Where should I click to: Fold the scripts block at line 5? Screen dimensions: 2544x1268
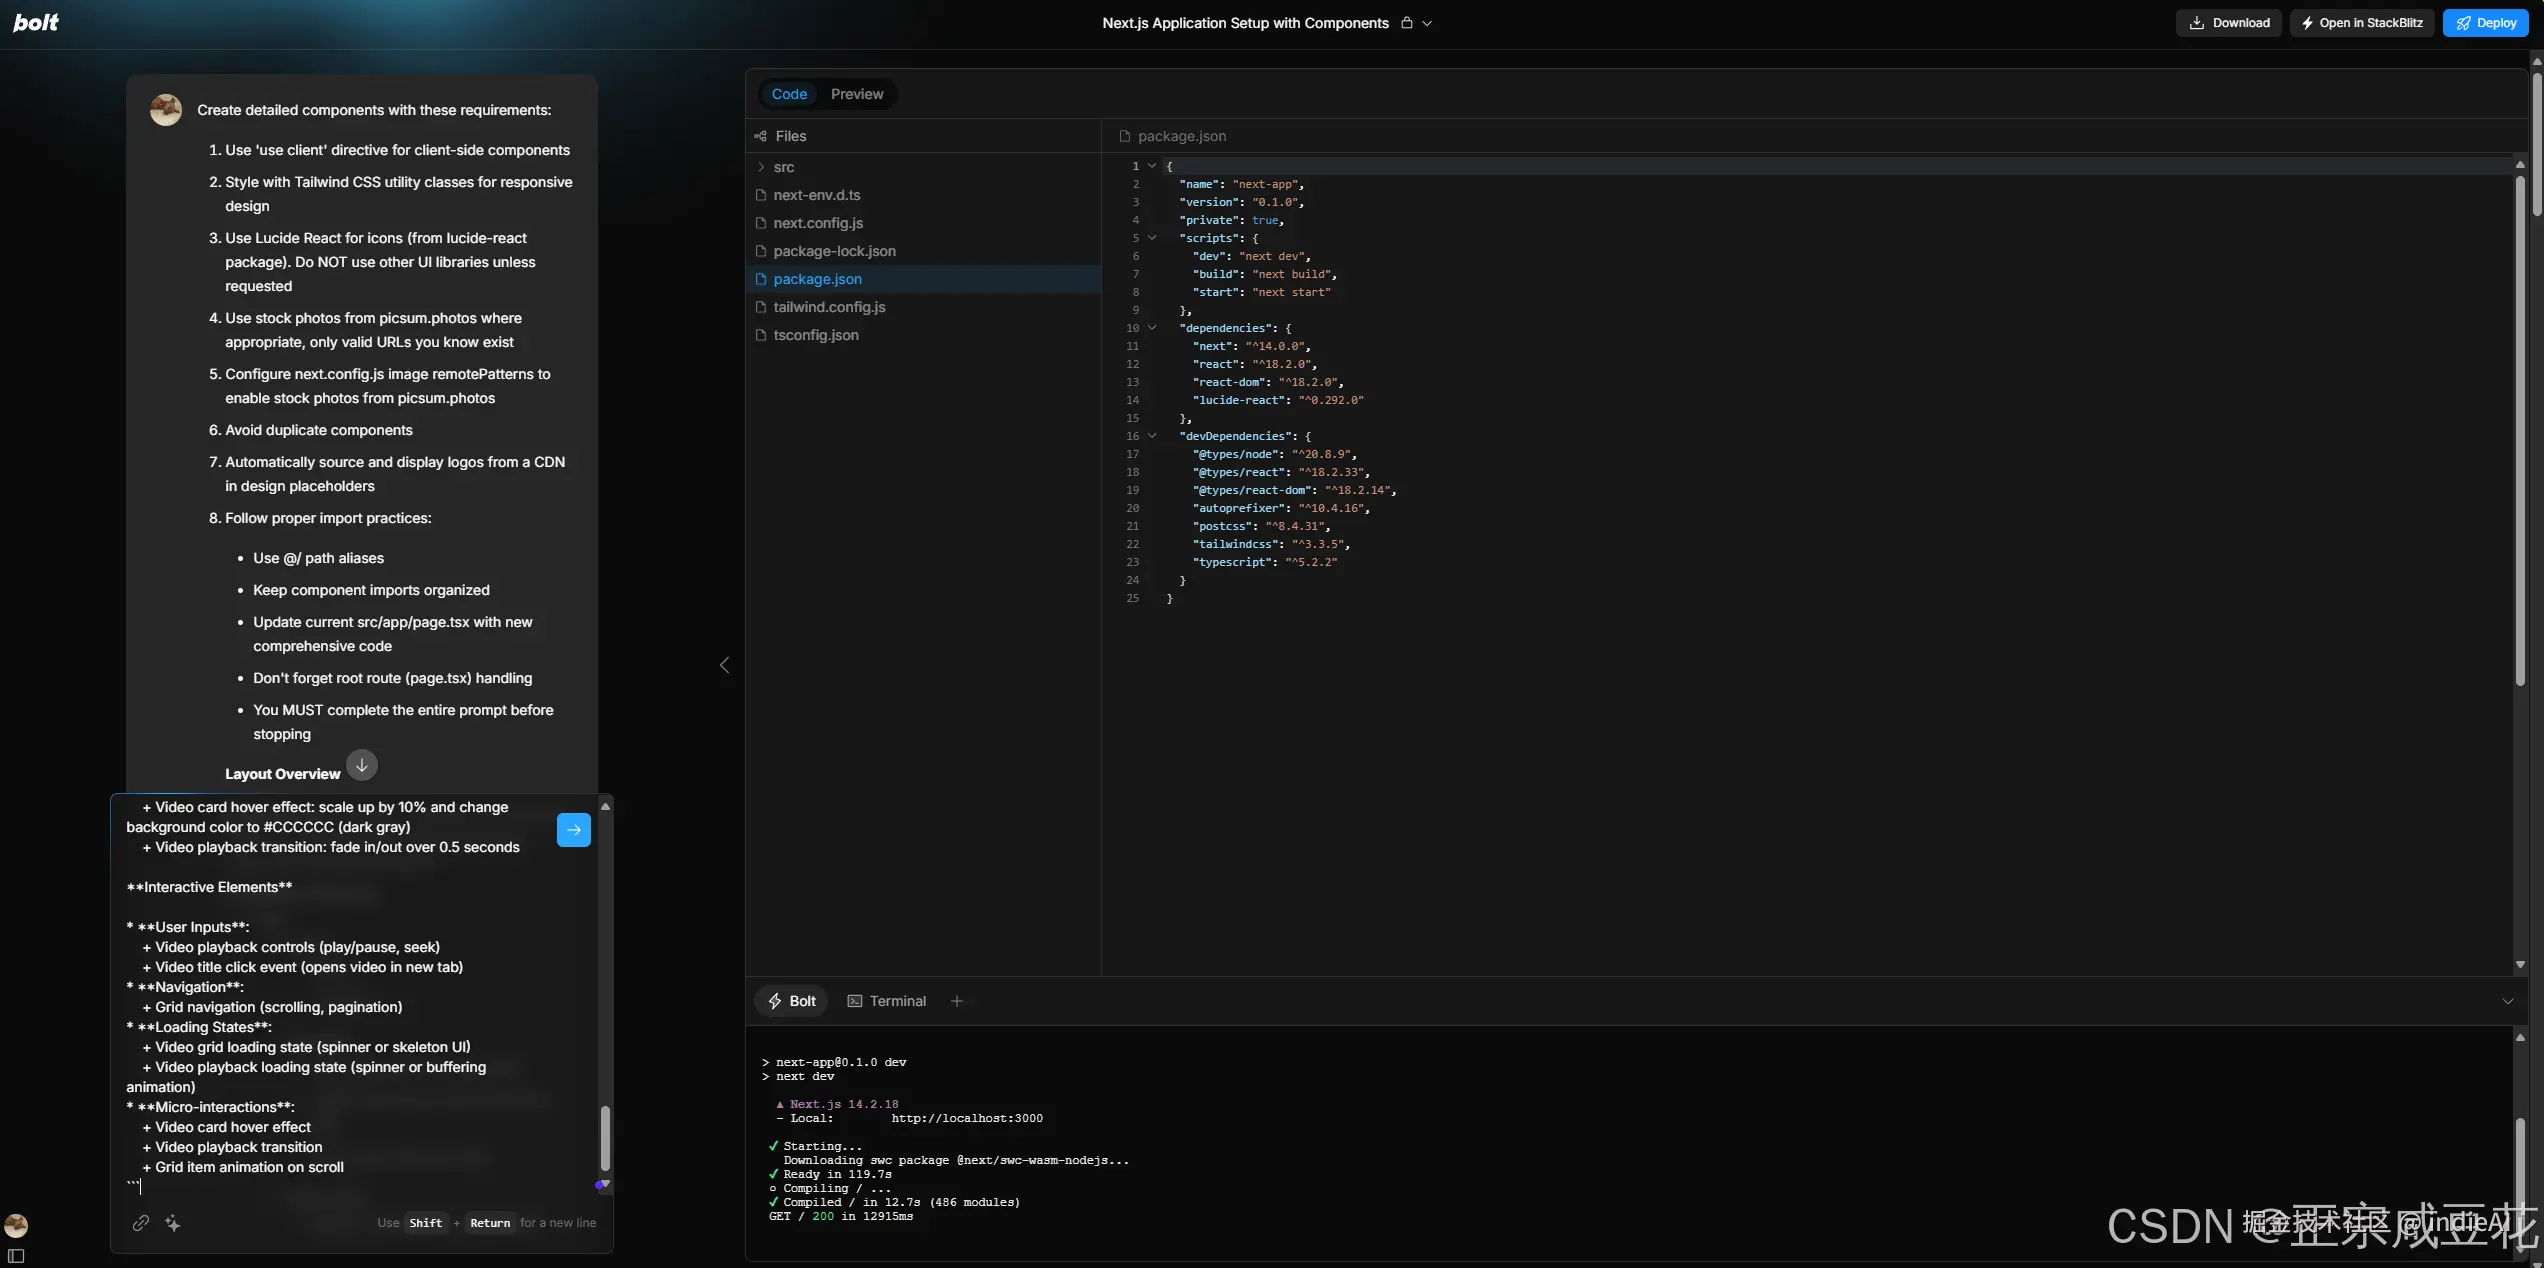1152,238
